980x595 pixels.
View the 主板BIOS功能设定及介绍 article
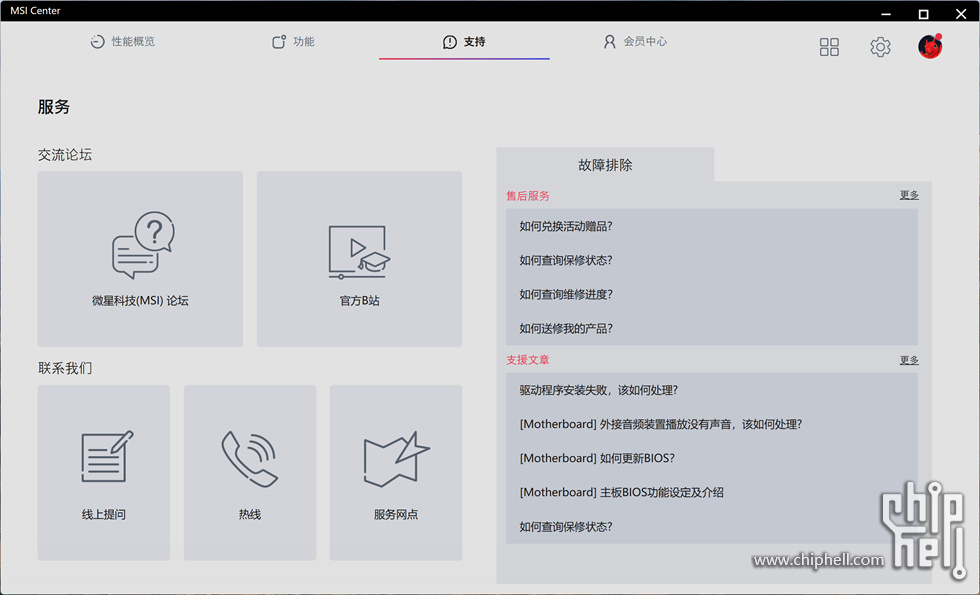pyautogui.click(x=621, y=492)
